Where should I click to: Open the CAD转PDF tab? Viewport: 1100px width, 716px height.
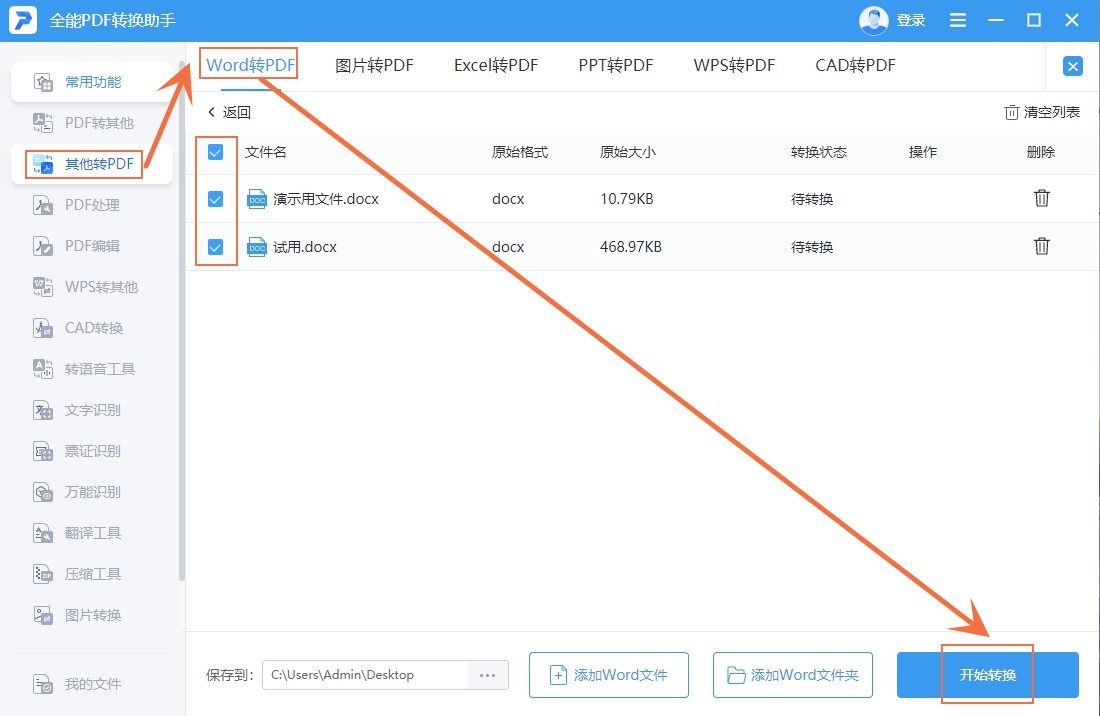tap(854, 64)
